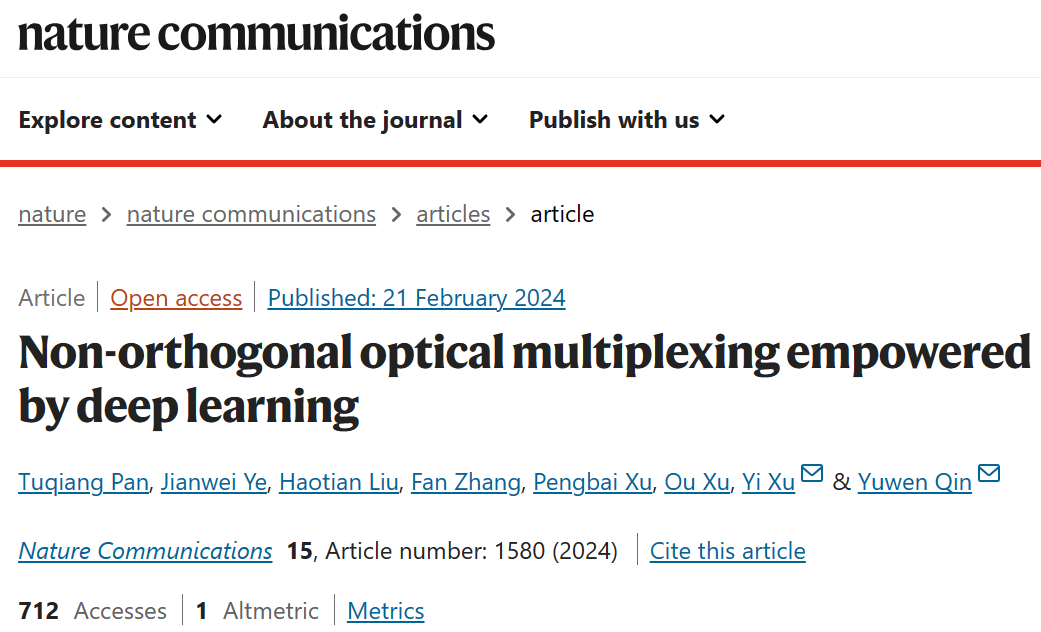Open author Tuqiang Pan's details
The width and height of the screenshot is (1041, 632).
[x=83, y=482]
